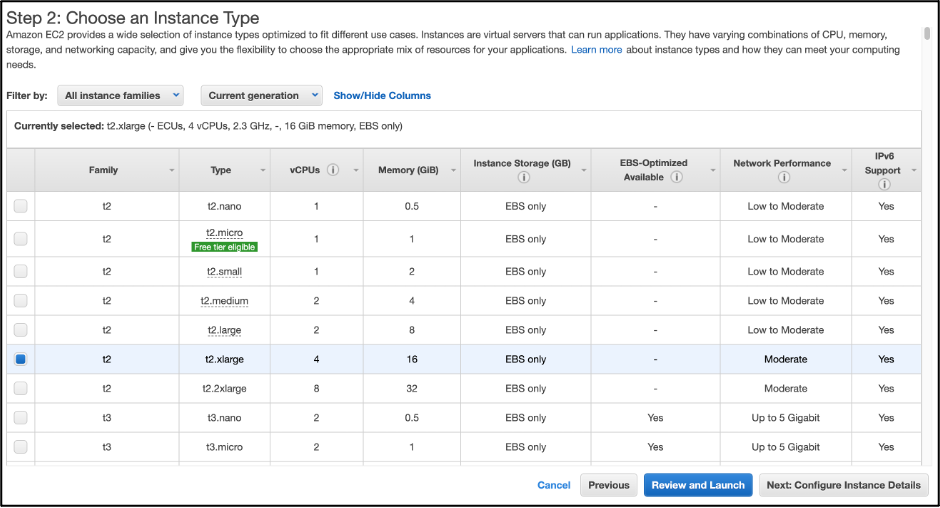
Task: Click the Network Performance info icon
Action: point(784,177)
